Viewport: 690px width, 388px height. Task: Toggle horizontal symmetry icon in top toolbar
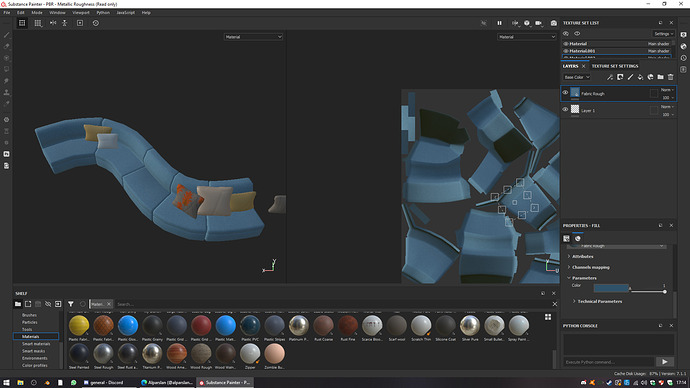click(53, 23)
